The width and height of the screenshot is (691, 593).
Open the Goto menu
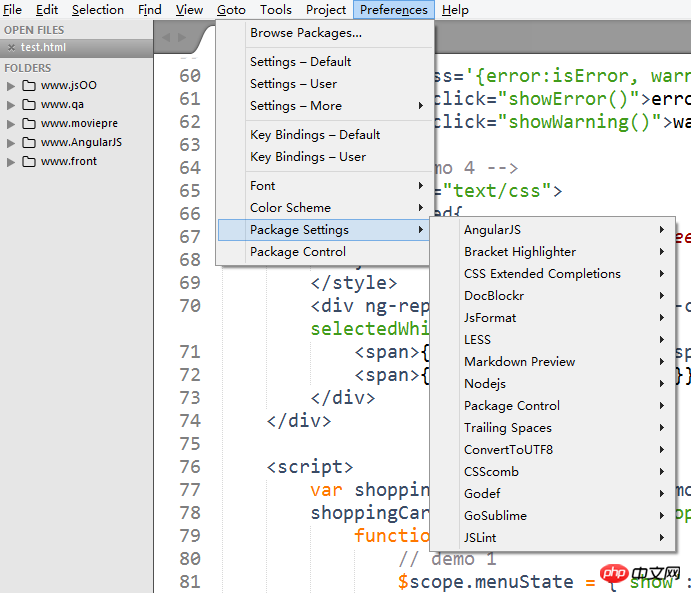231,10
